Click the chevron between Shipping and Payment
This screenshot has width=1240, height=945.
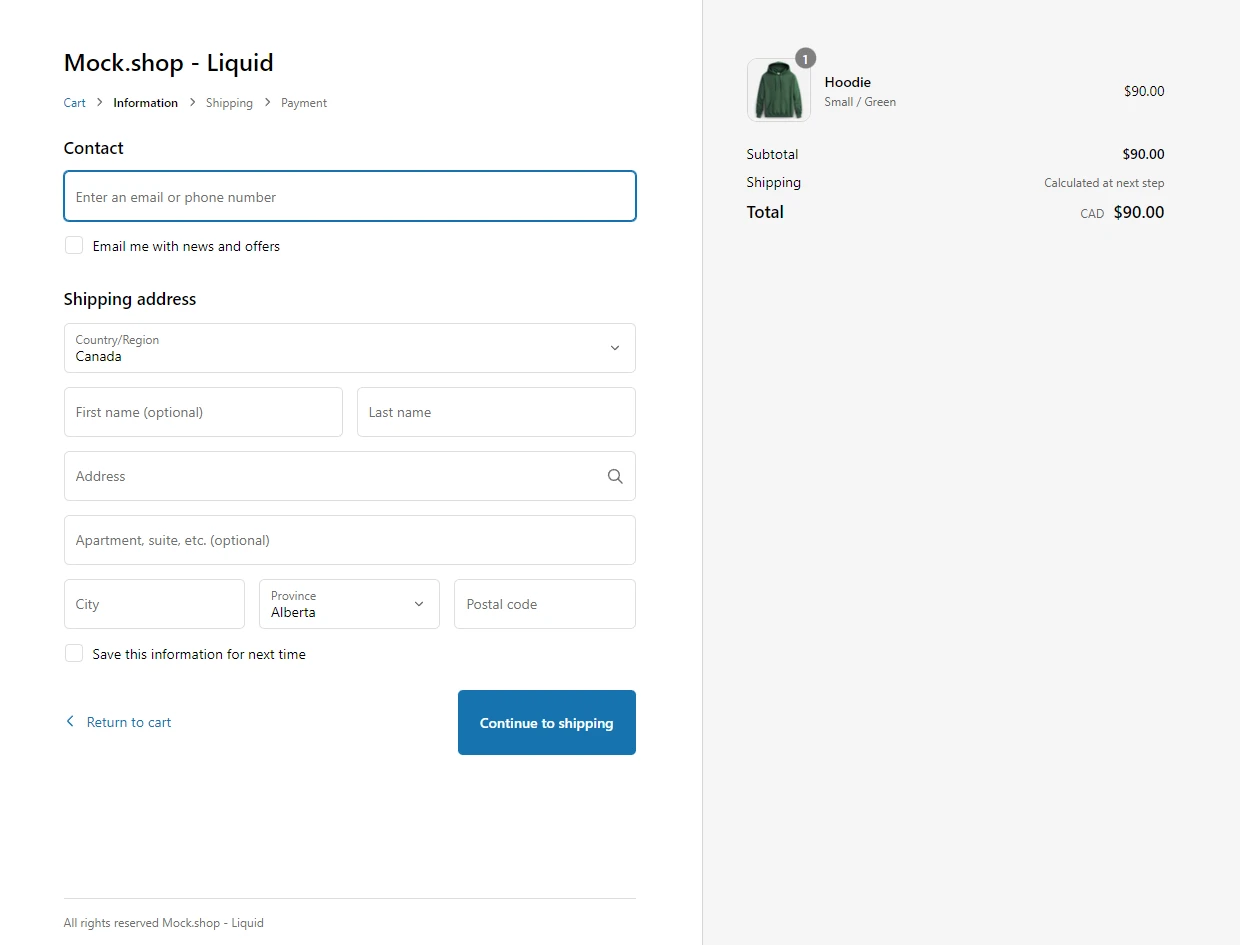266,102
